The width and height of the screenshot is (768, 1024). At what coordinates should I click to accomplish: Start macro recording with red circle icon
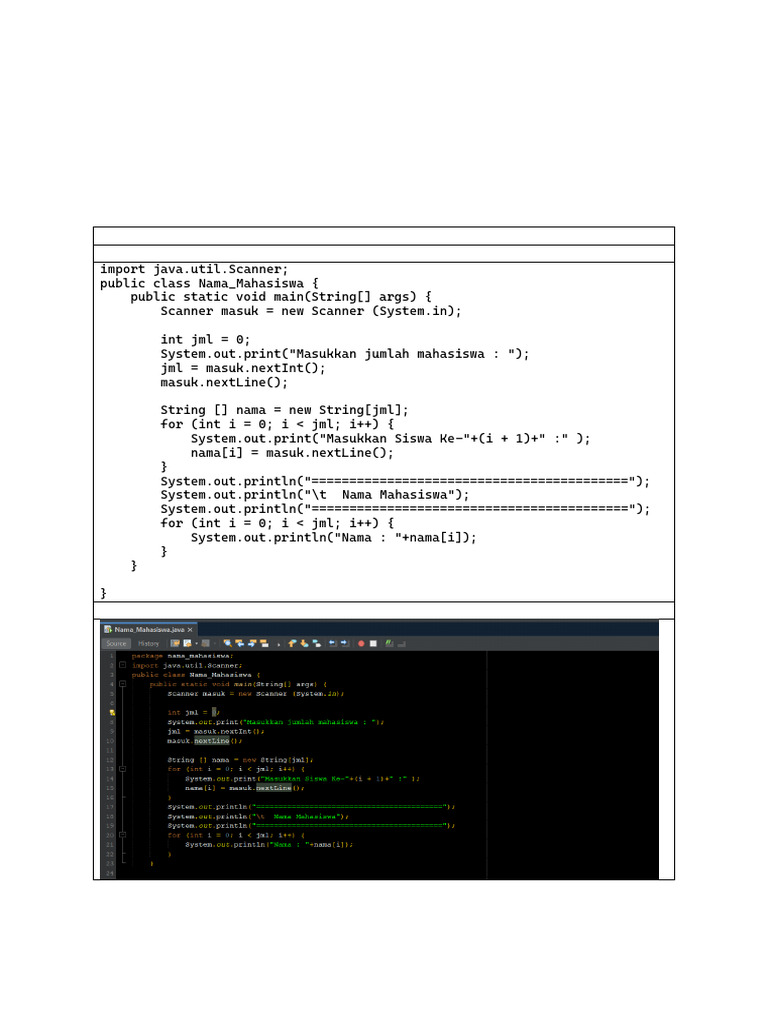point(361,643)
